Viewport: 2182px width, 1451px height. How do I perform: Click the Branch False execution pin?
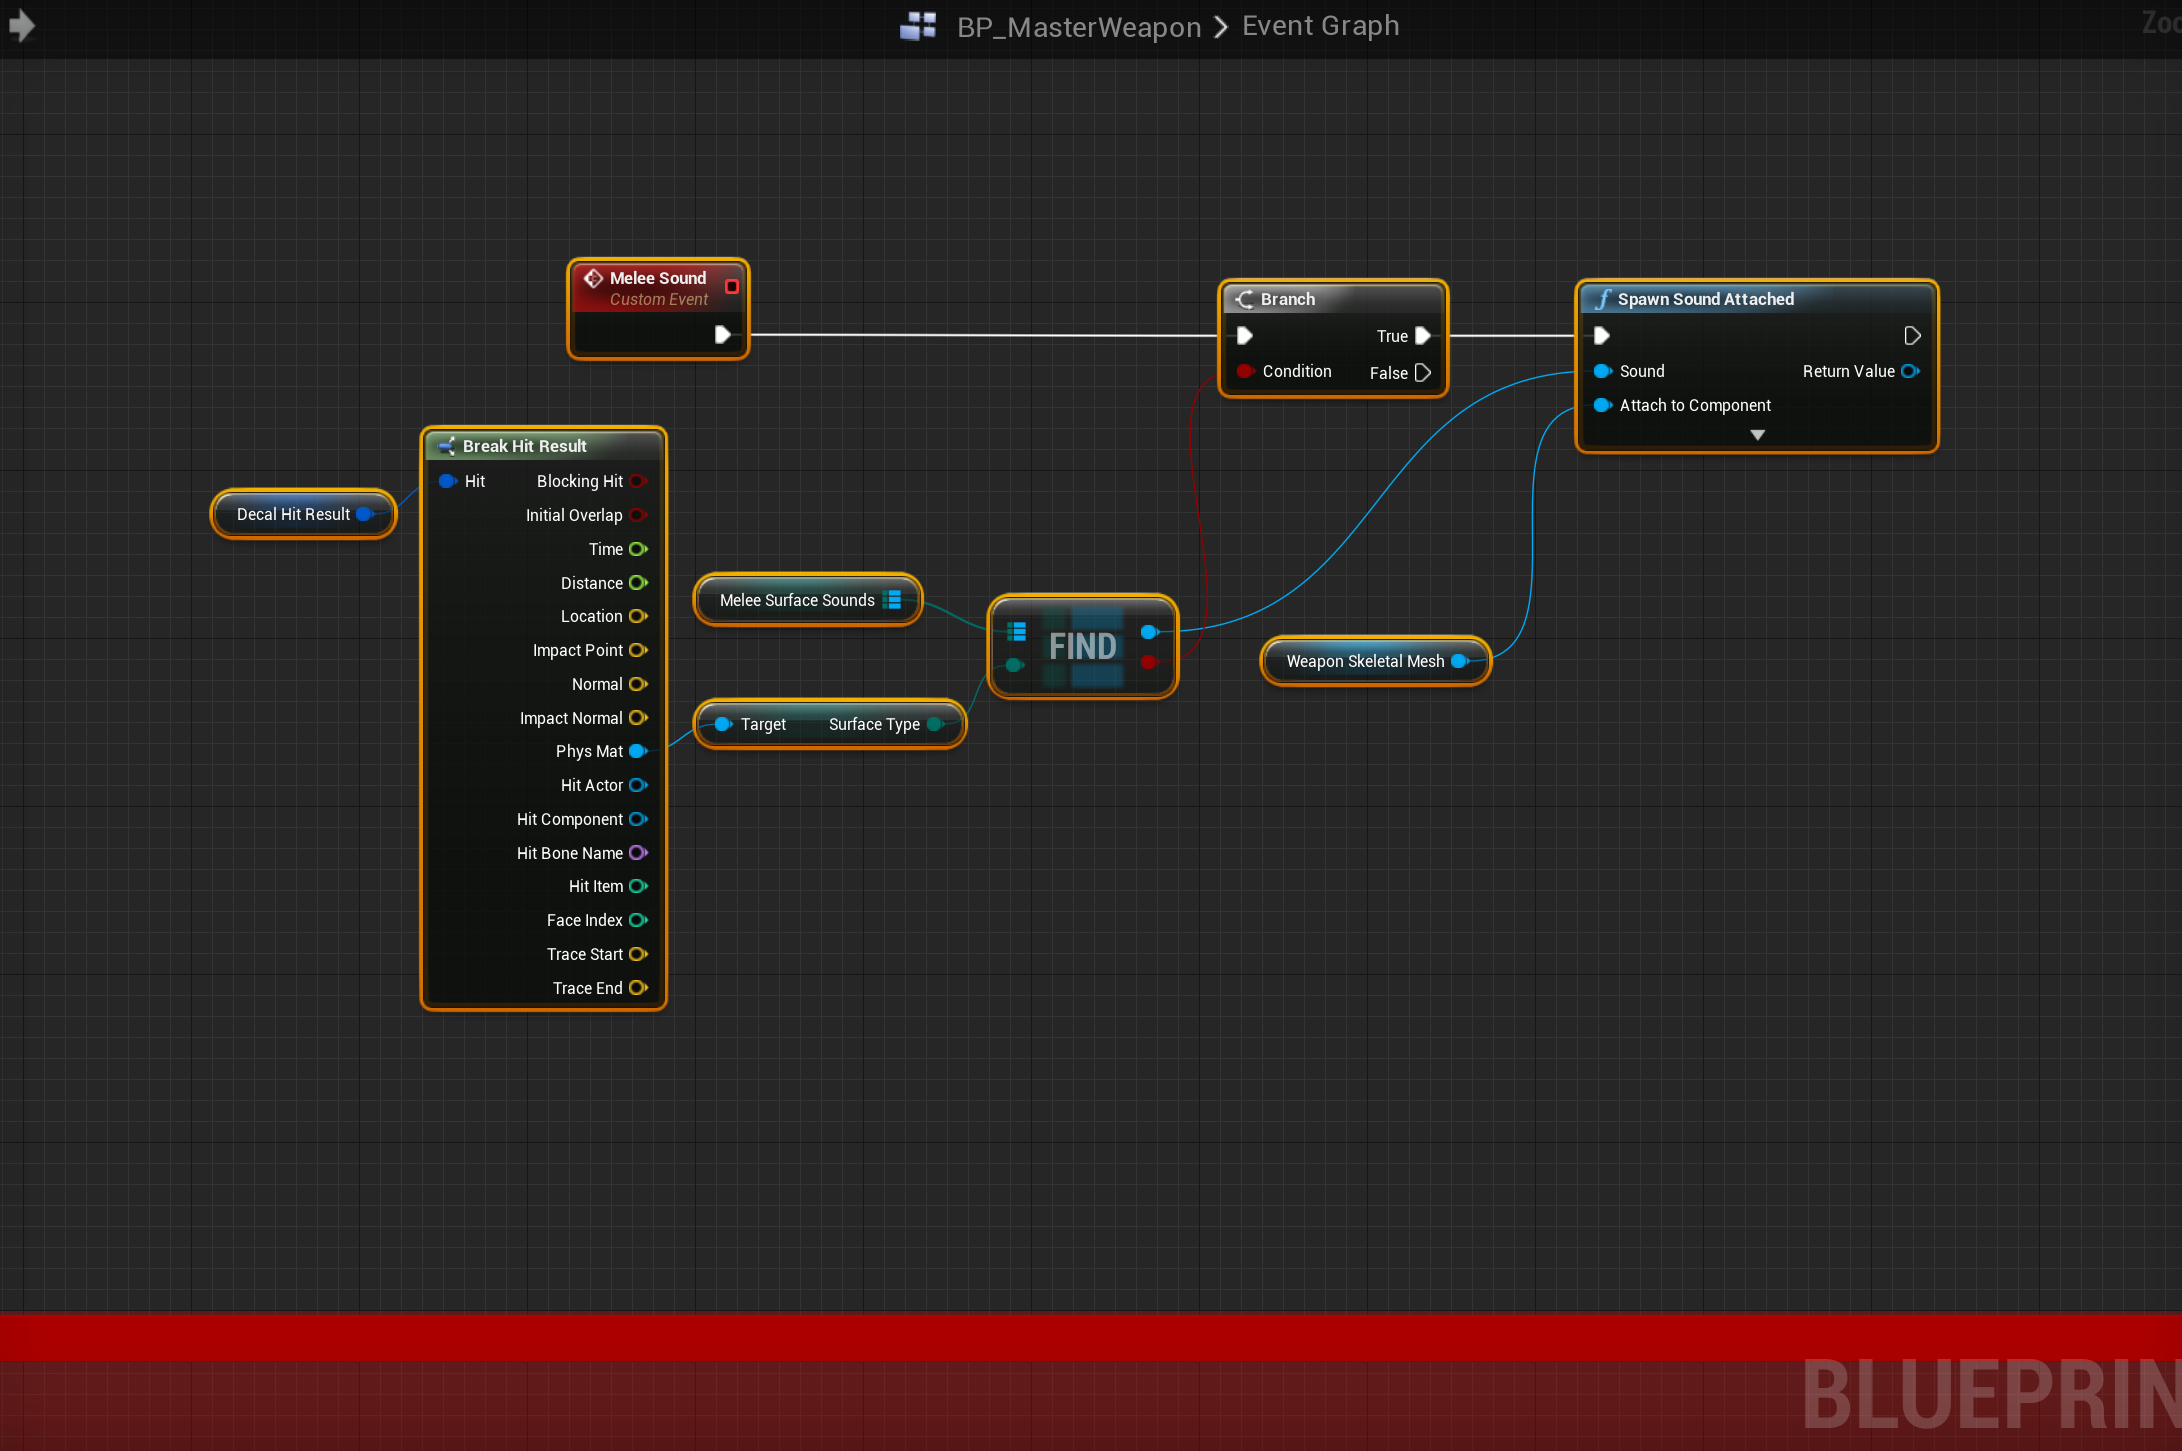click(1422, 373)
